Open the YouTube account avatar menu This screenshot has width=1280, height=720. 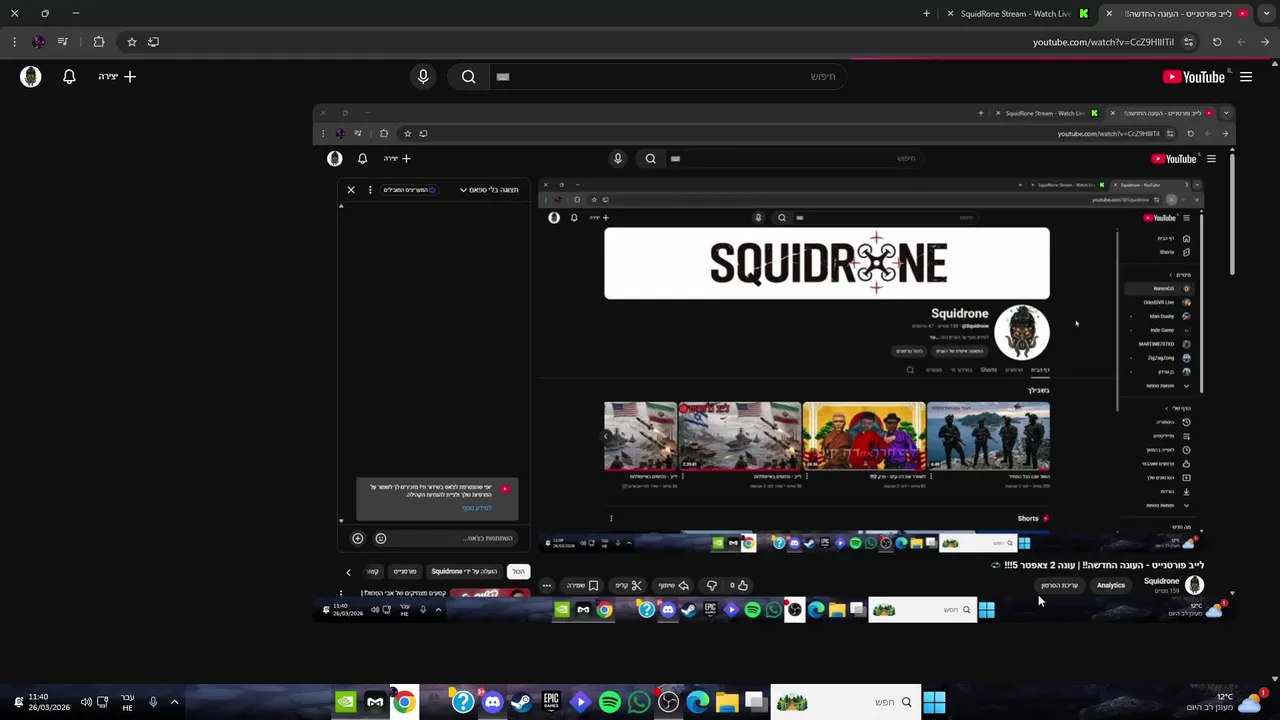[31, 77]
